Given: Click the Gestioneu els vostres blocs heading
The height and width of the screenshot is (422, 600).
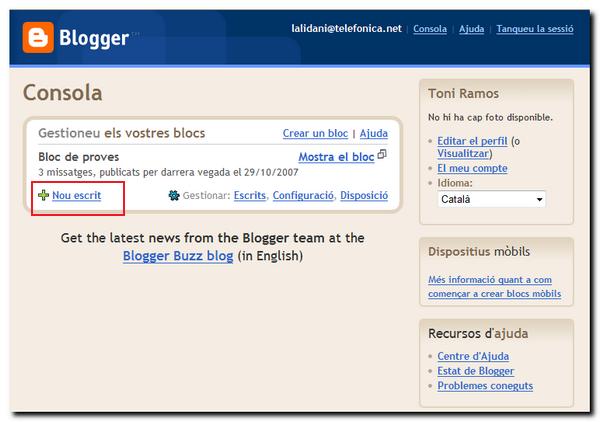Looking at the screenshot, I should pos(122,133).
